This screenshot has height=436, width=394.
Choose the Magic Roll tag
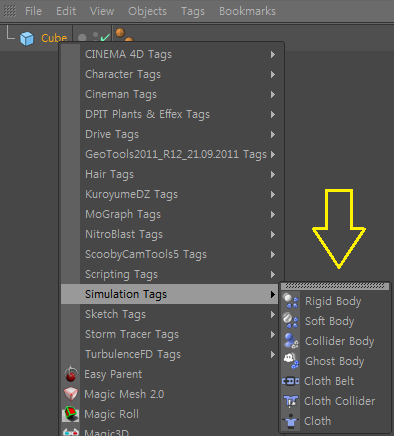tap(170, 414)
